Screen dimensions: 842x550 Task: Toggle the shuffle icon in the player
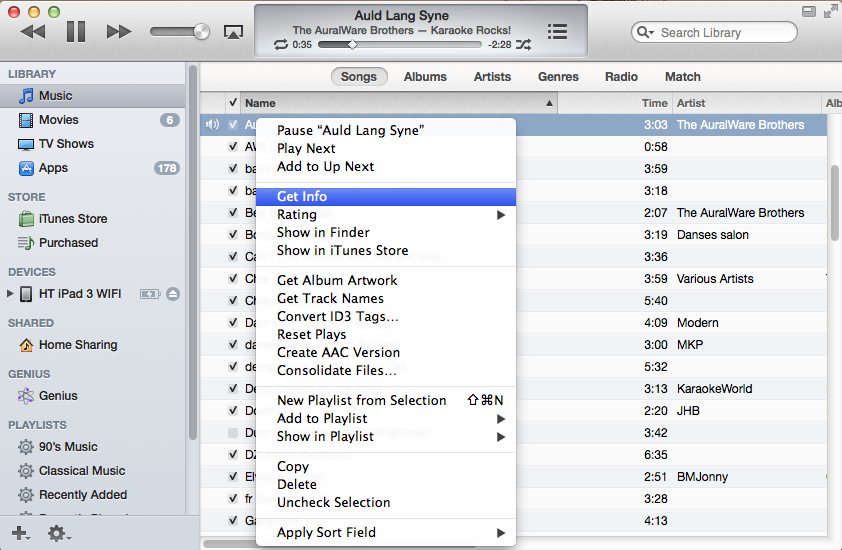pyautogui.click(x=523, y=45)
